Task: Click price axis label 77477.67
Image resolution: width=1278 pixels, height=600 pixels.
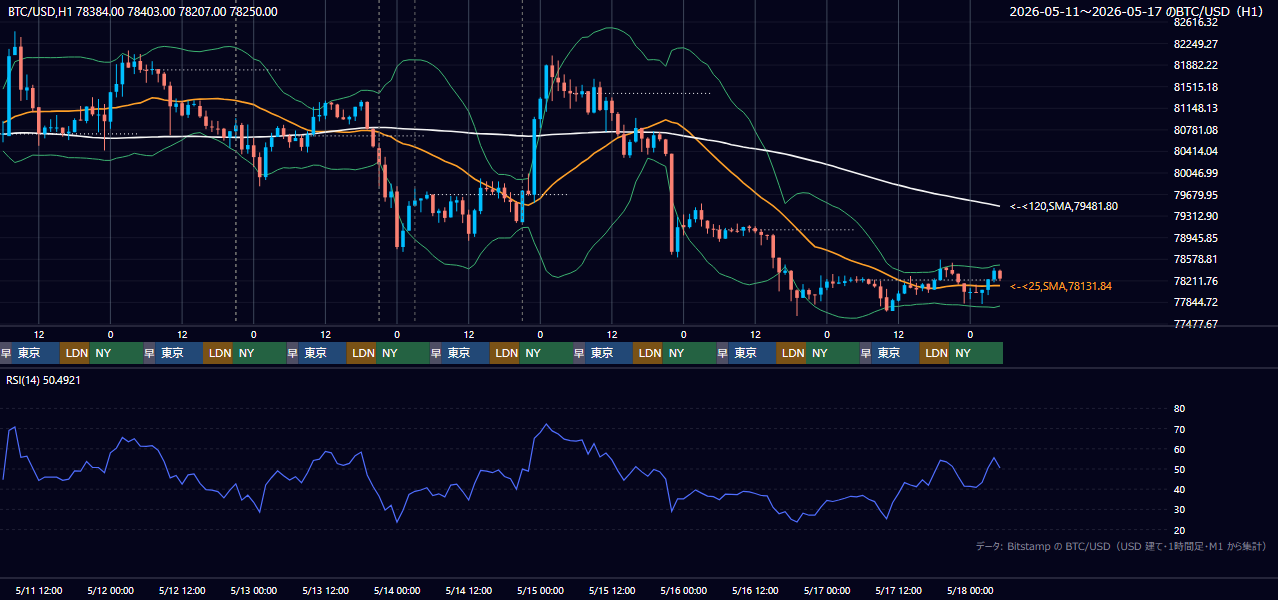Action: click(1196, 324)
